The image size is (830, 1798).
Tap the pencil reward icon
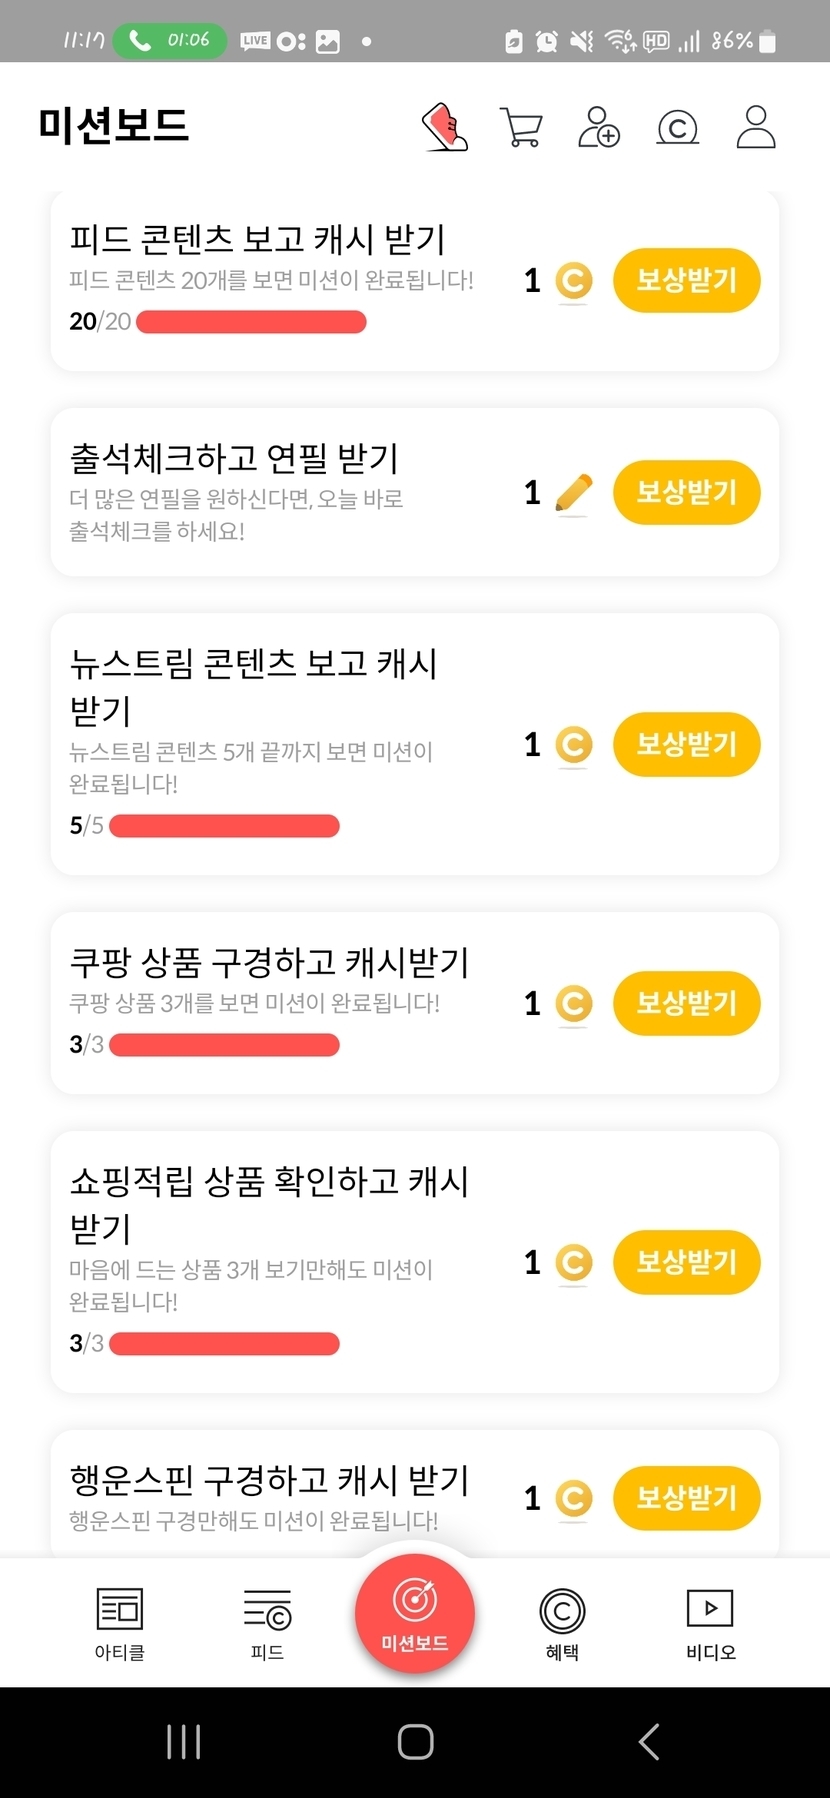click(x=573, y=493)
